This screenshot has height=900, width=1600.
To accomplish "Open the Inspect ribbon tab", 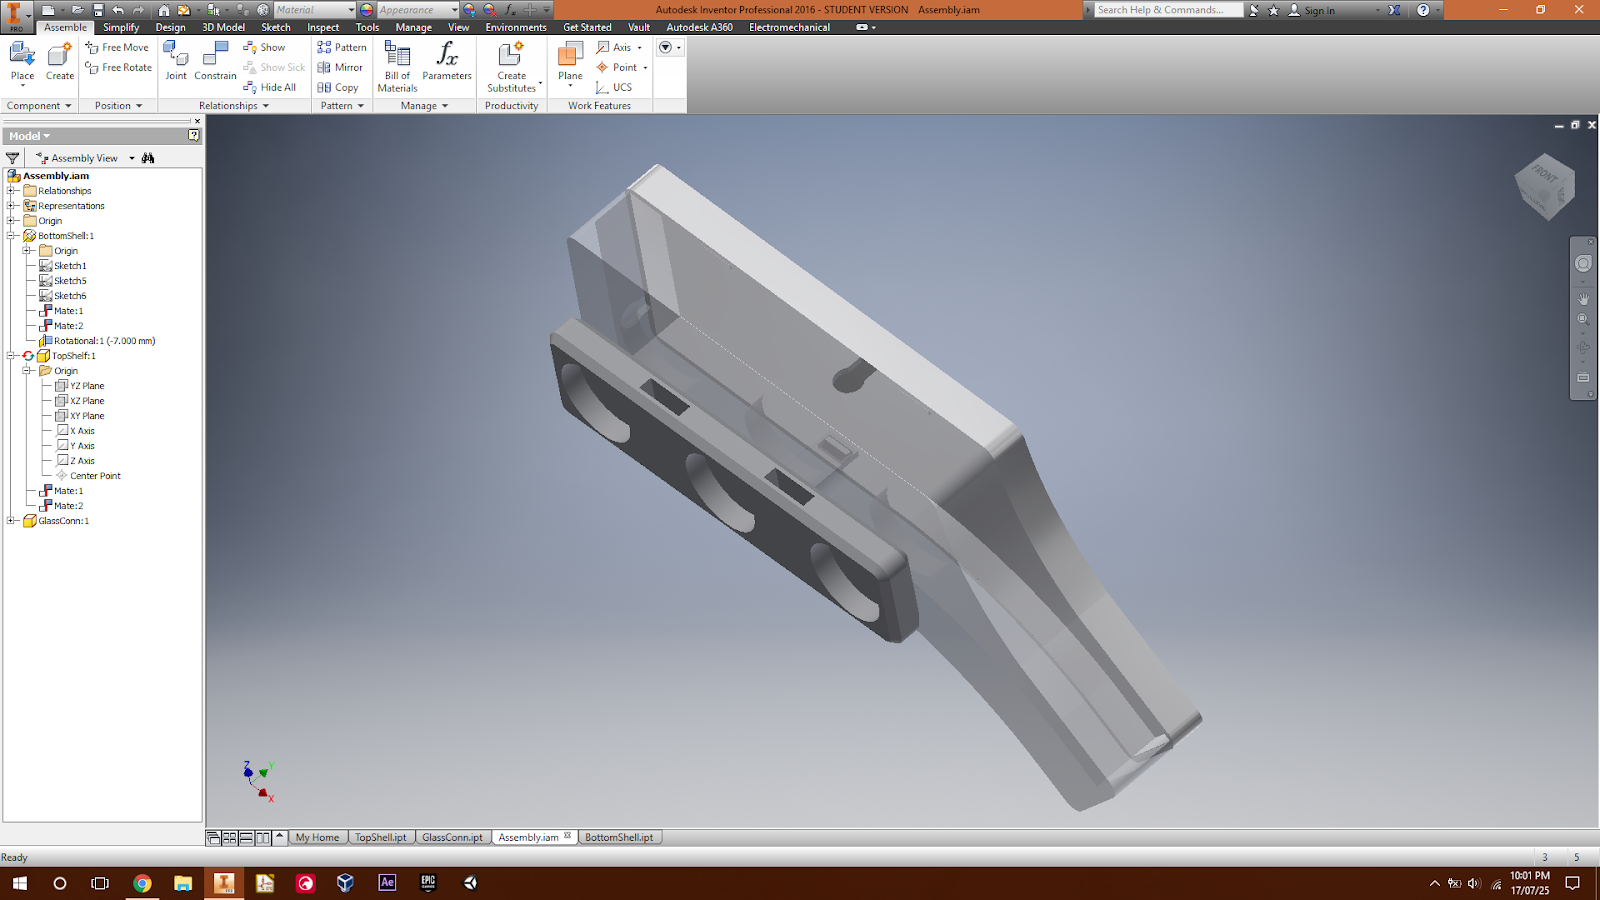I will point(323,27).
